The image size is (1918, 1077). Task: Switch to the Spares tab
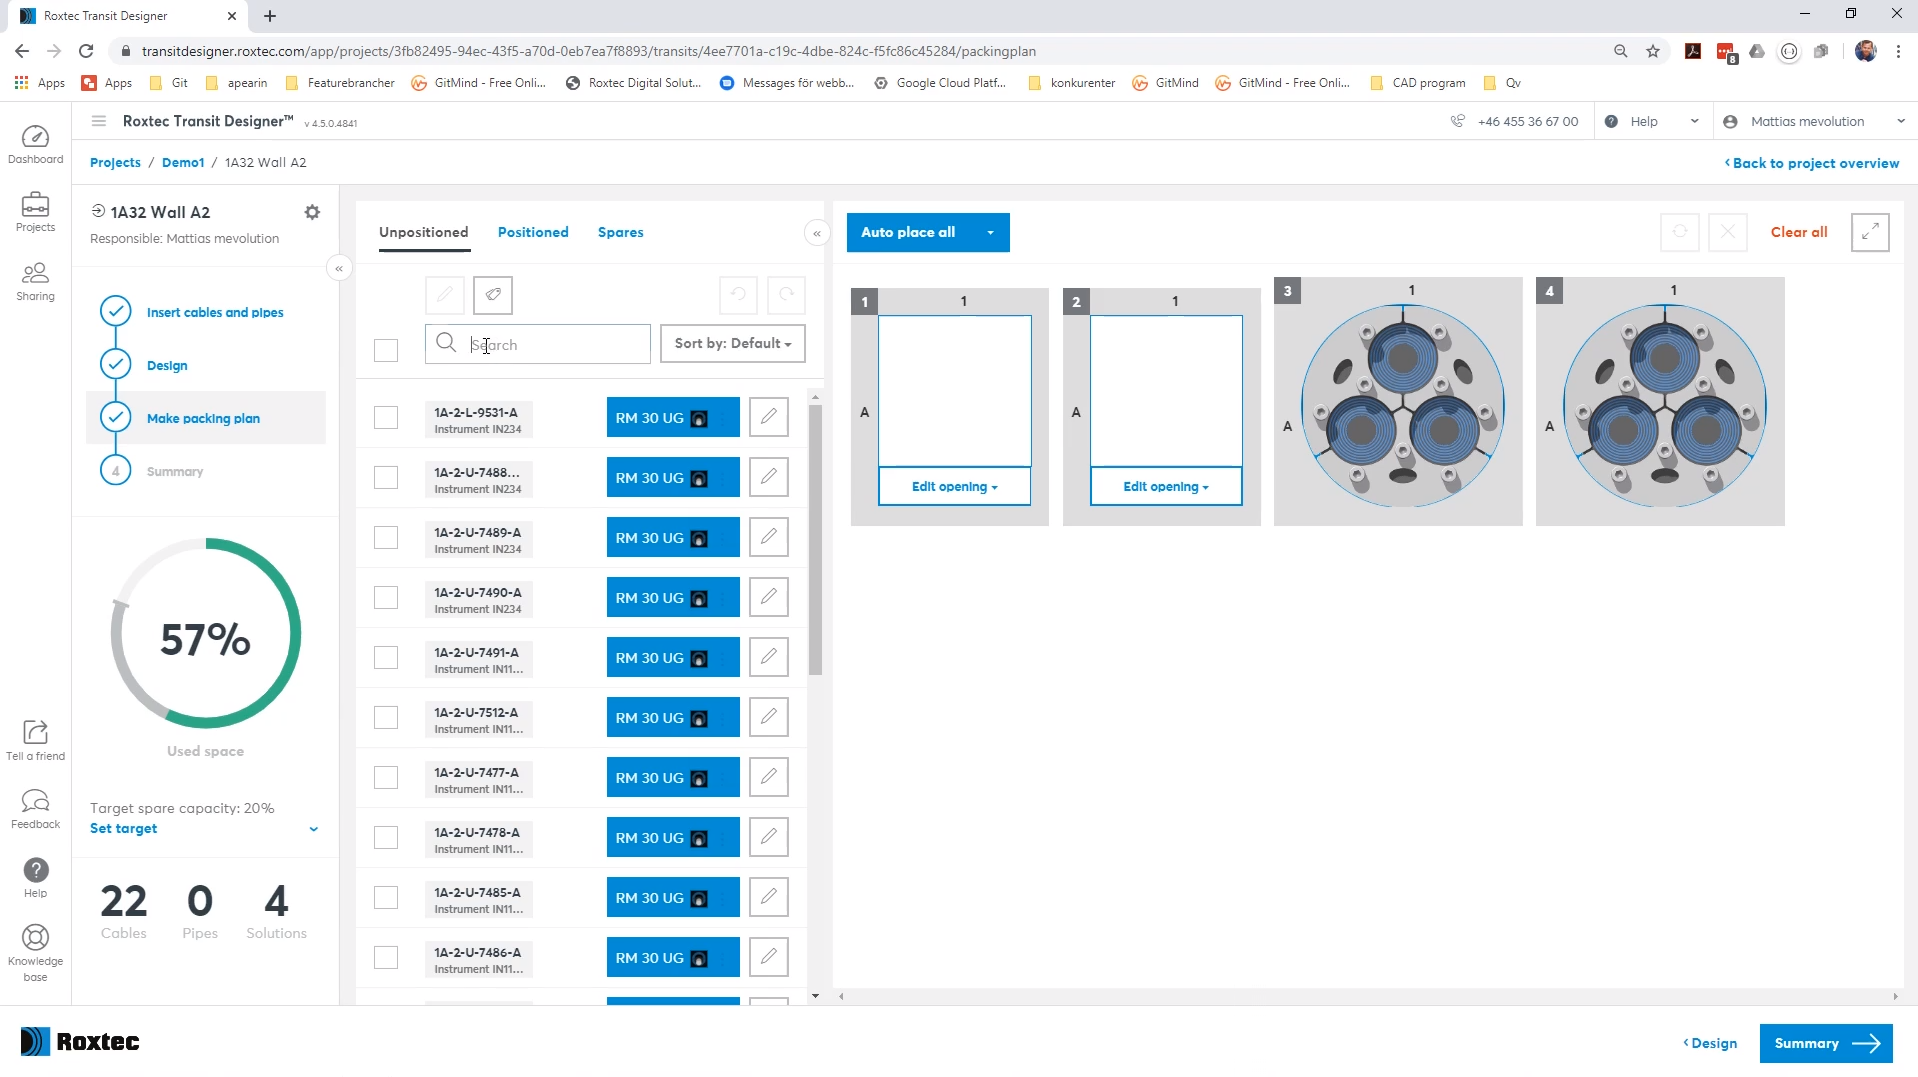click(x=620, y=232)
